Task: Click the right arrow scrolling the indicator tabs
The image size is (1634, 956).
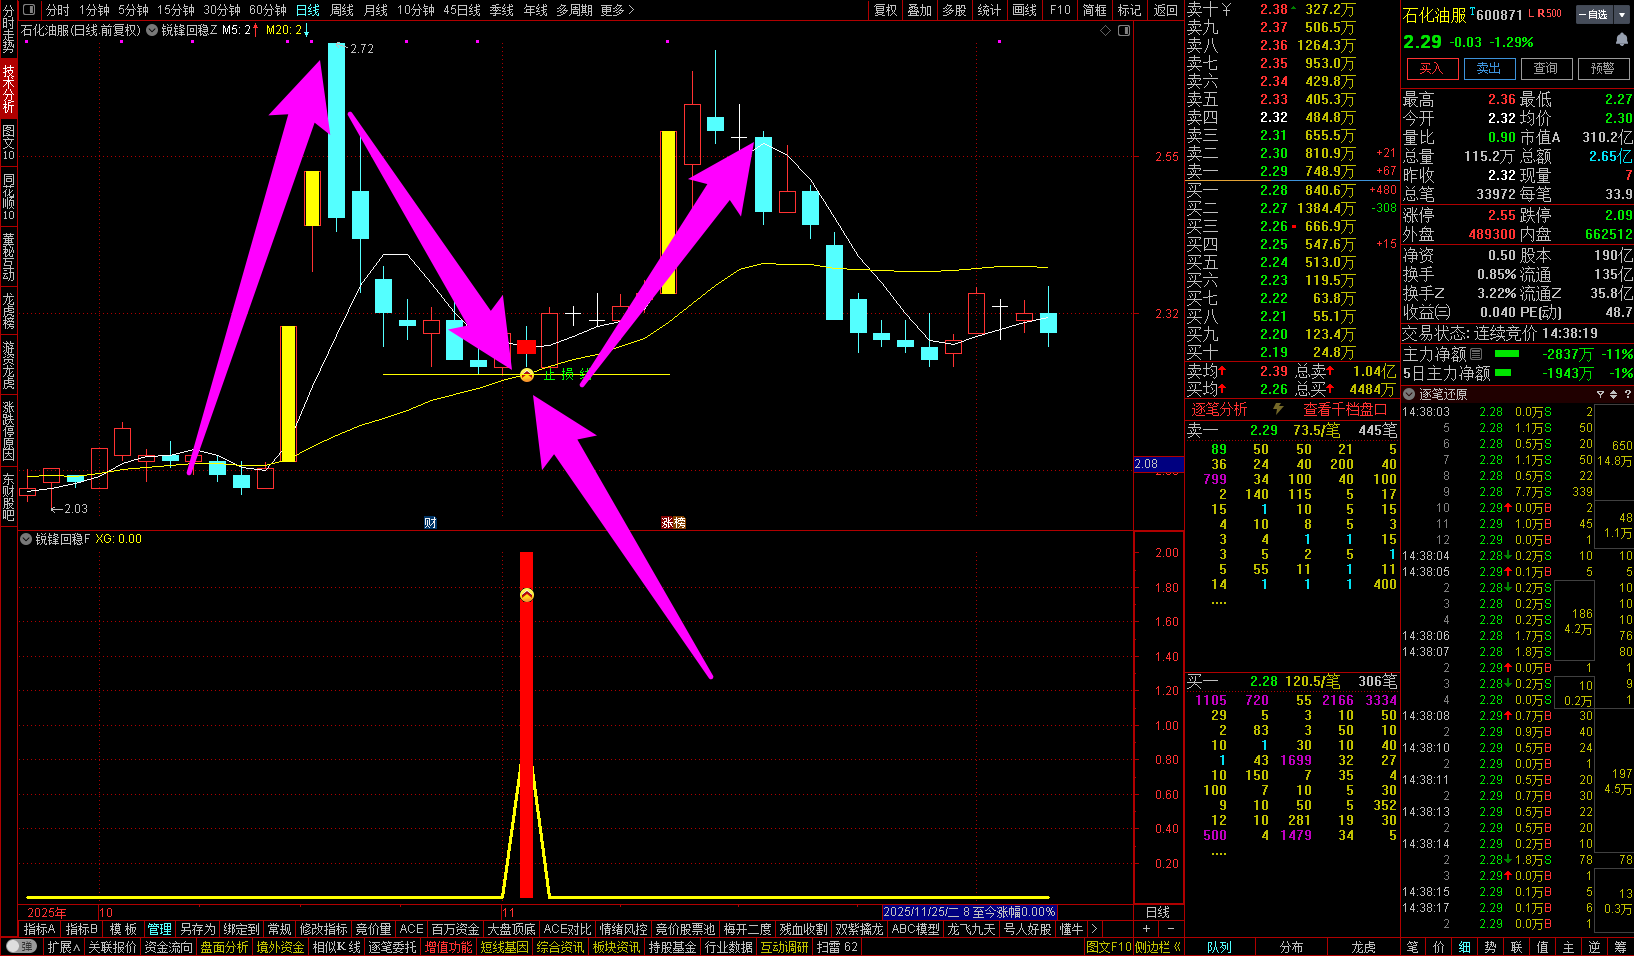Action: pyautogui.click(x=1094, y=929)
